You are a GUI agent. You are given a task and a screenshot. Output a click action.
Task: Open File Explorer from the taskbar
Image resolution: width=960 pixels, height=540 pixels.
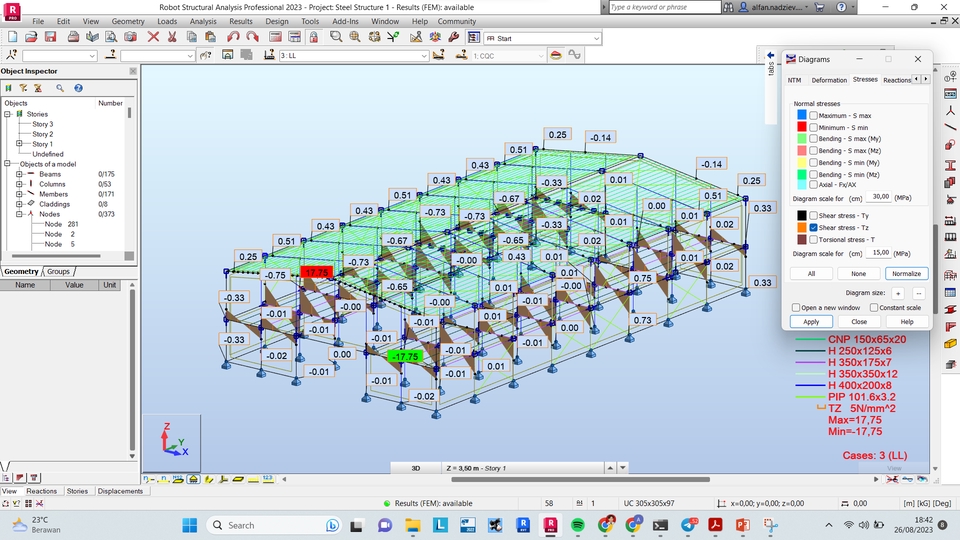tap(413, 525)
